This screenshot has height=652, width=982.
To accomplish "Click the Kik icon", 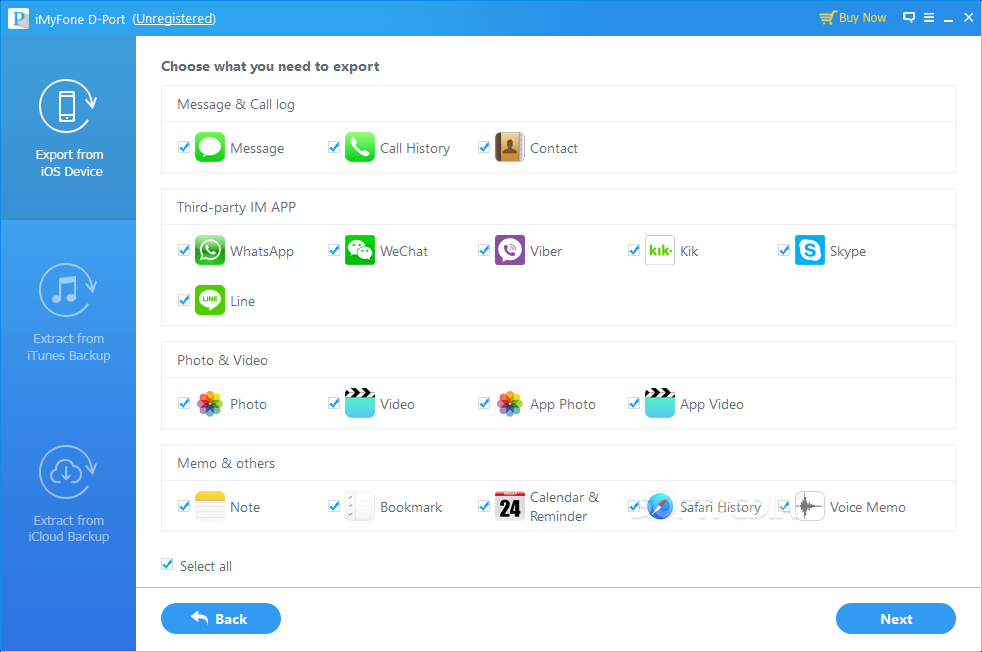I will [x=659, y=251].
